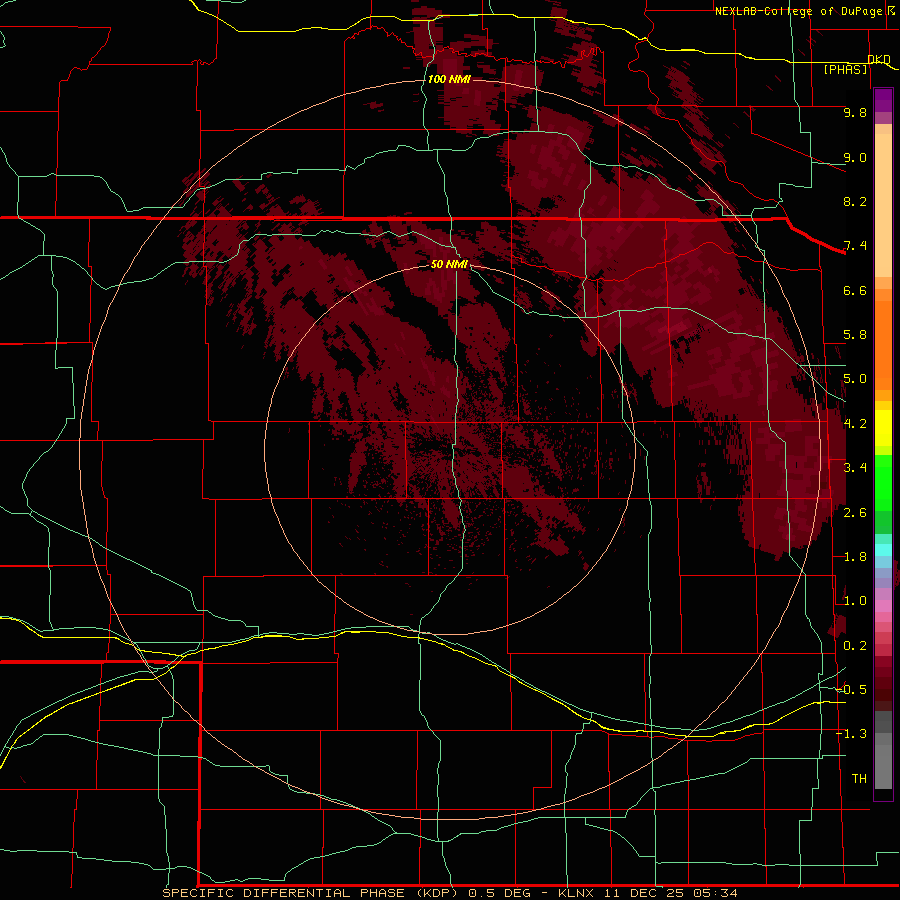This screenshot has height=900, width=900.
Task: Click the 100 NMI range ring label
Action: click(x=449, y=79)
